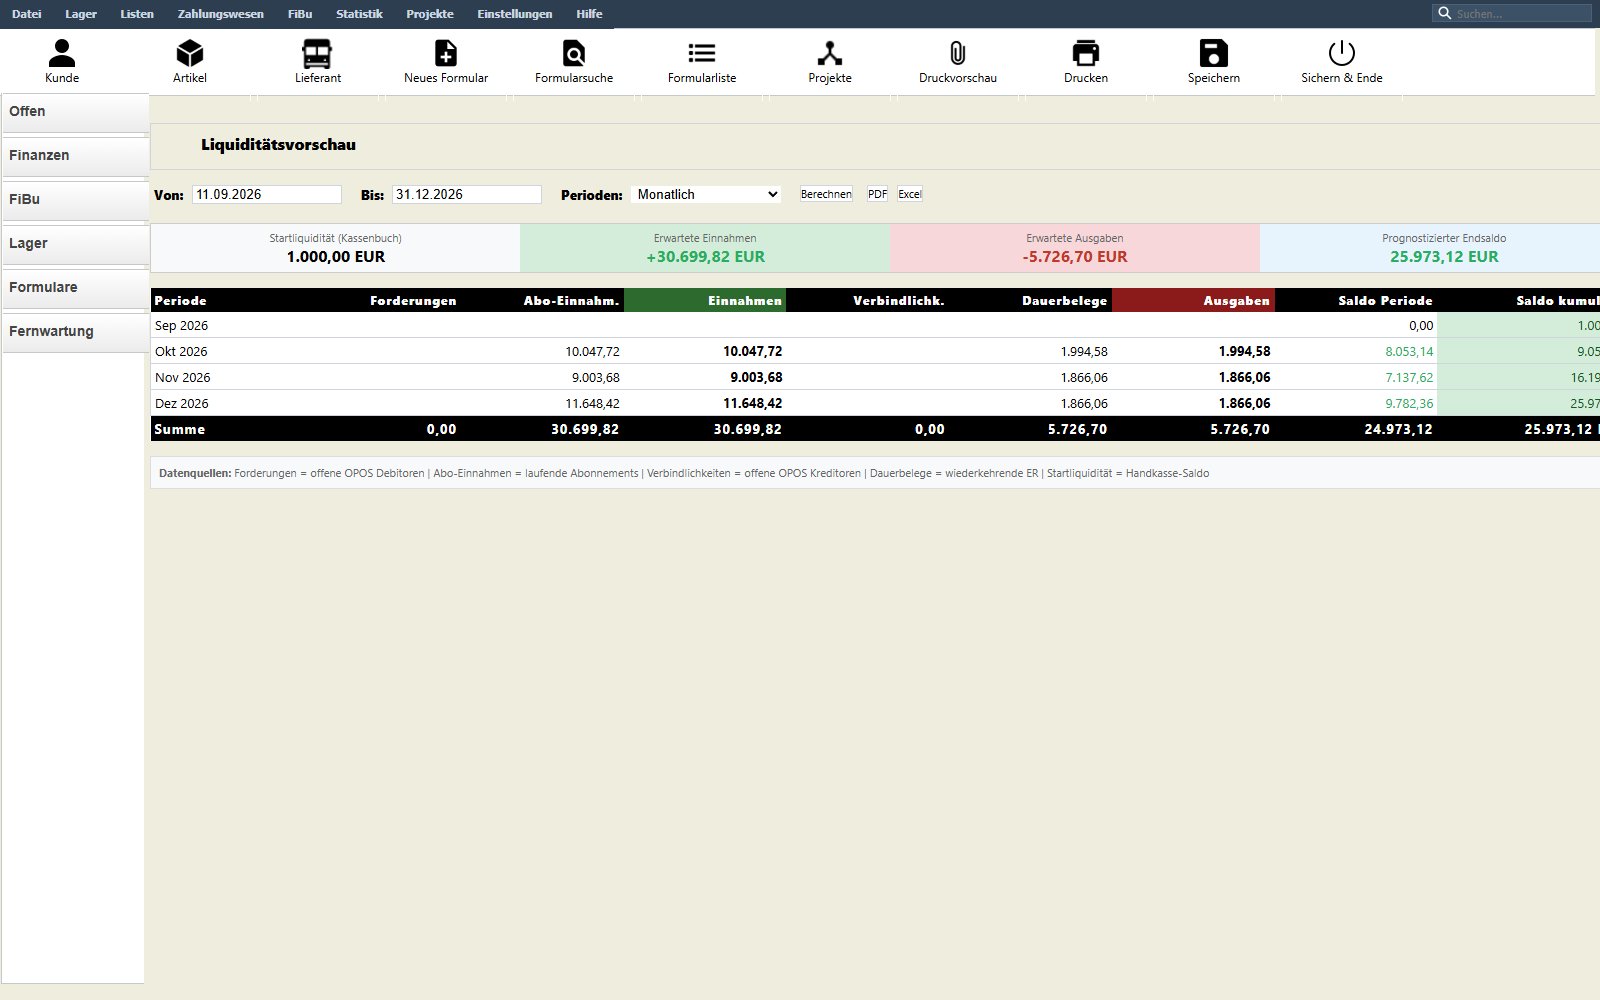Open the FiBu menu in menu bar
The height and width of the screenshot is (1000, 1600).
tap(300, 14)
